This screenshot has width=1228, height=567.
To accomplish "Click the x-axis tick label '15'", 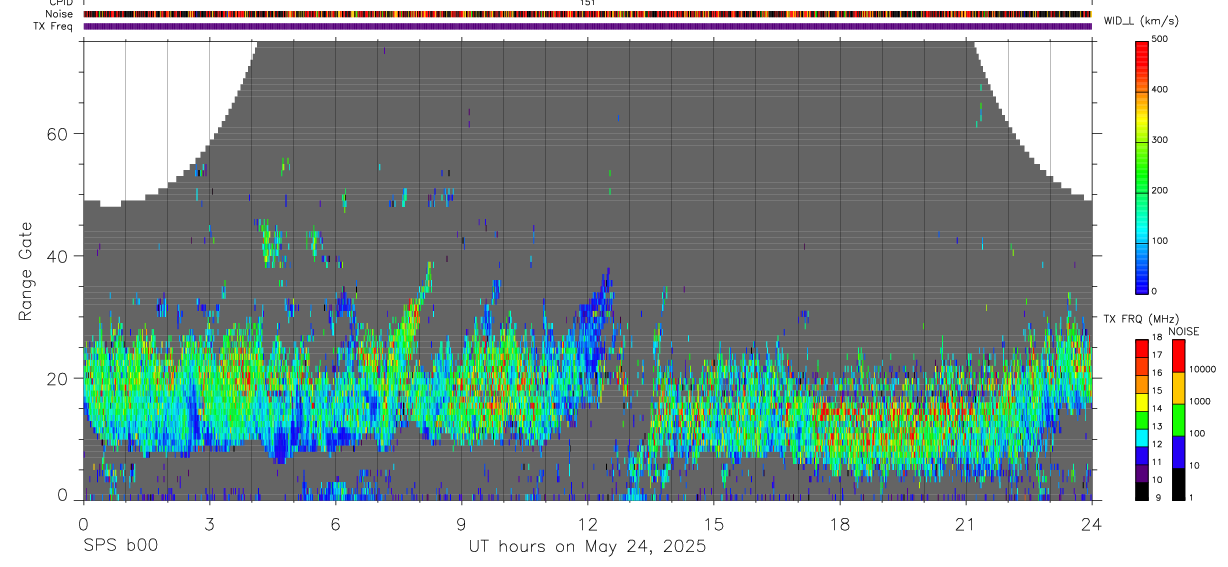I will pos(713,523).
